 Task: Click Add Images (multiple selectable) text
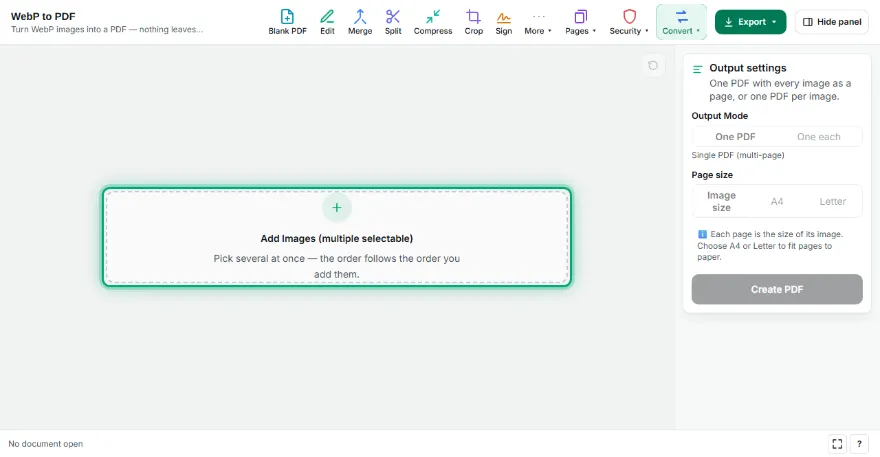click(x=337, y=239)
